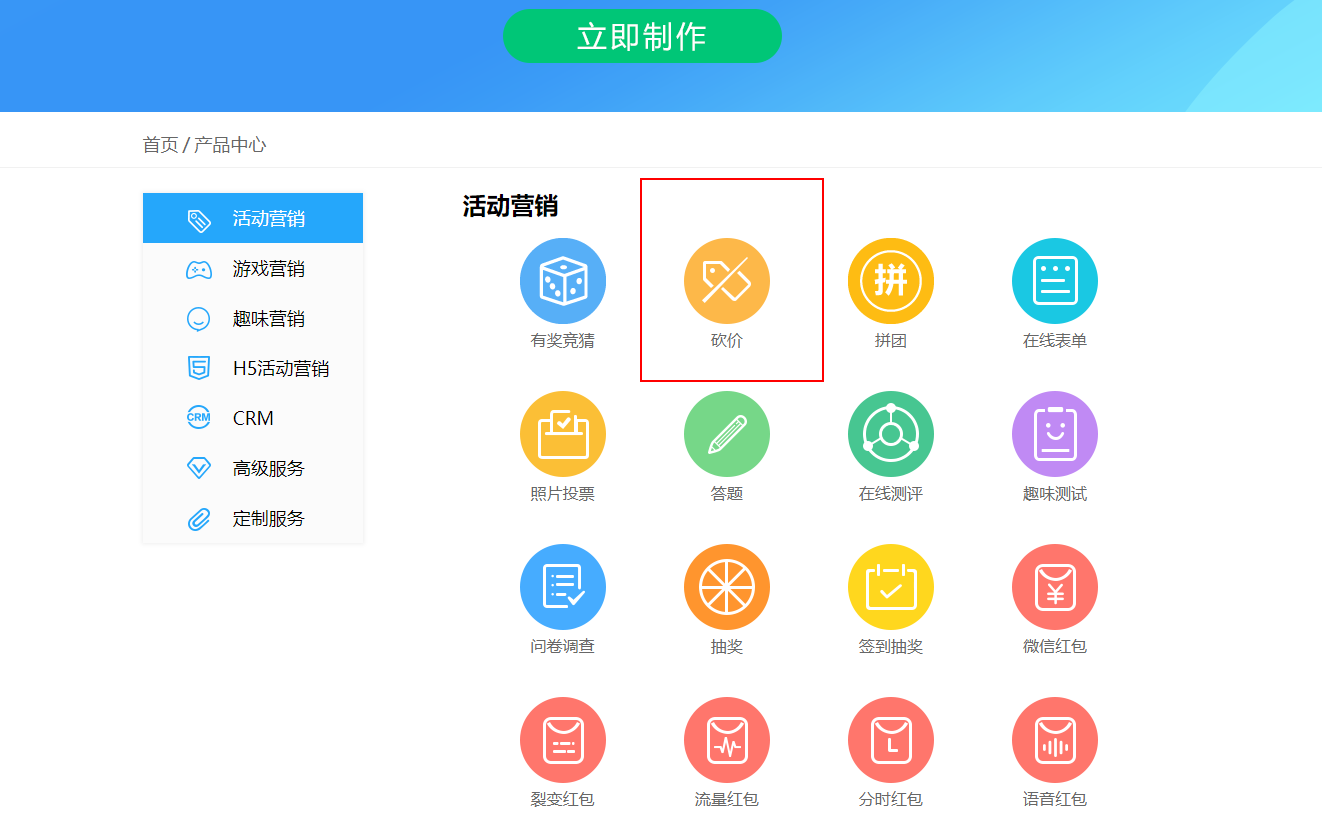The image size is (1322, 839).
Task: Select 定制服务 in the sidebar
Action: pyautogui.click(x=253, y=518)
